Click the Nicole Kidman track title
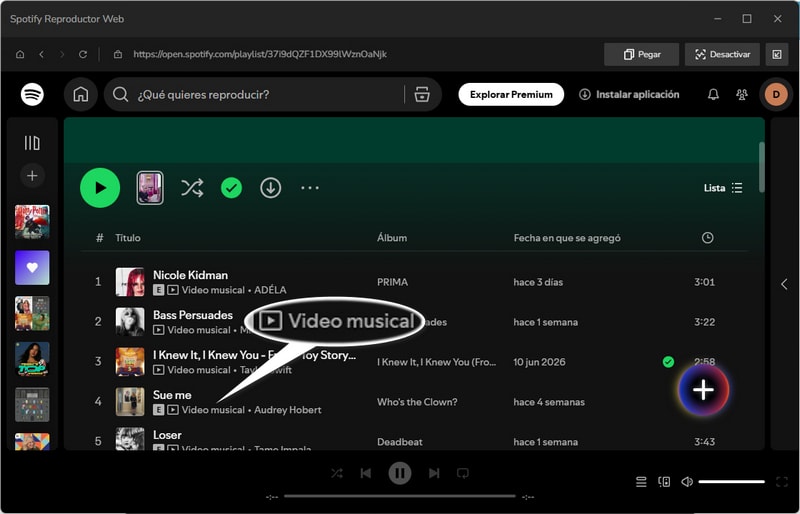The height and width of the screenshot is (514, 800). (x=190, y=275)
